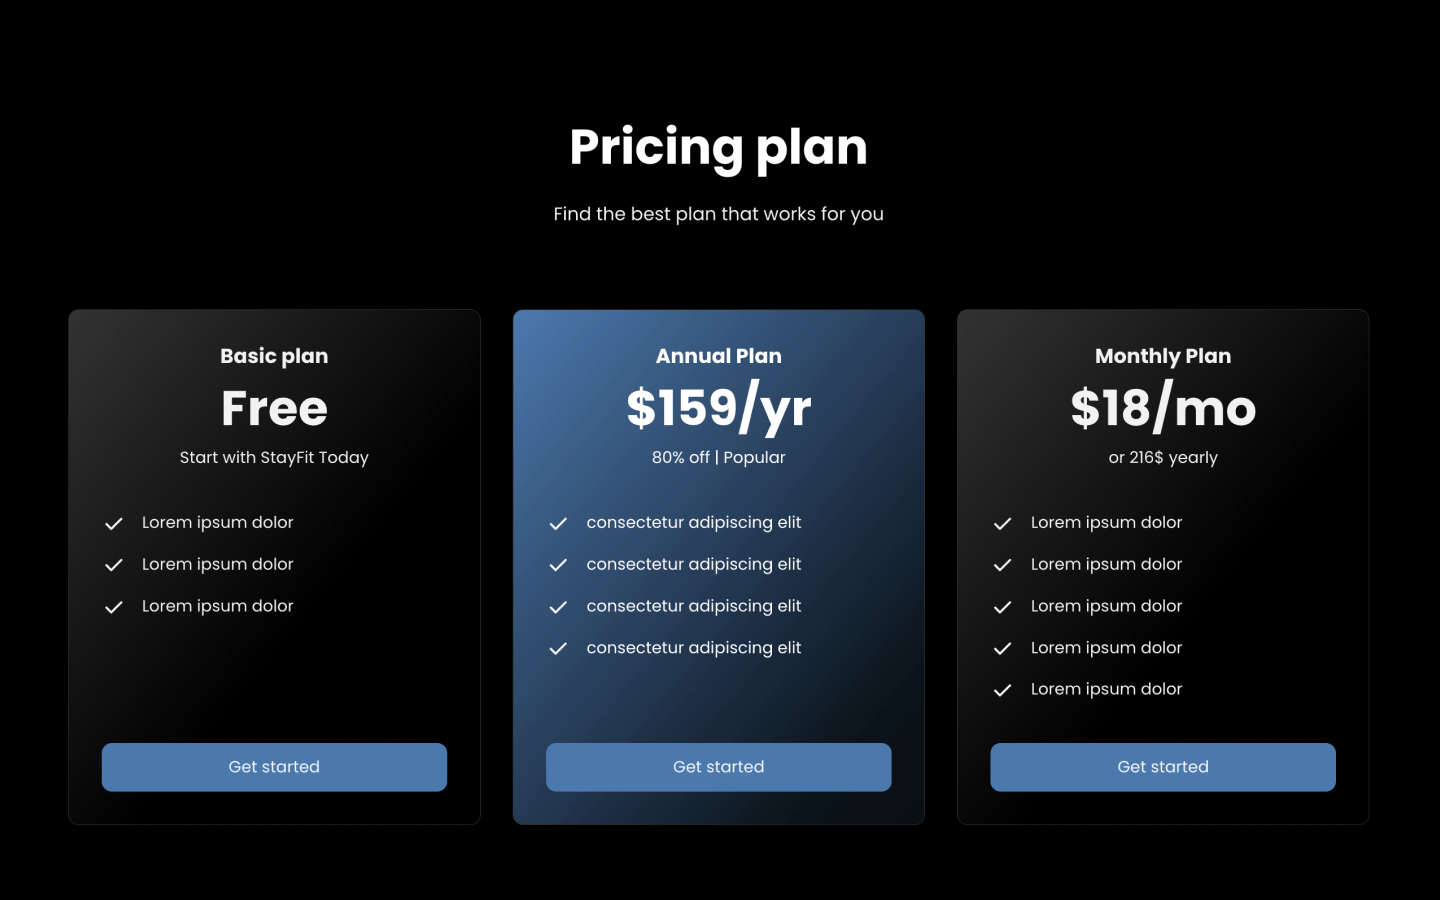Image resolution: width=1440 pixels, height=900 pixels.
Task: Click the "80% off | Popular" label
Action: click(x=718, y=457)
